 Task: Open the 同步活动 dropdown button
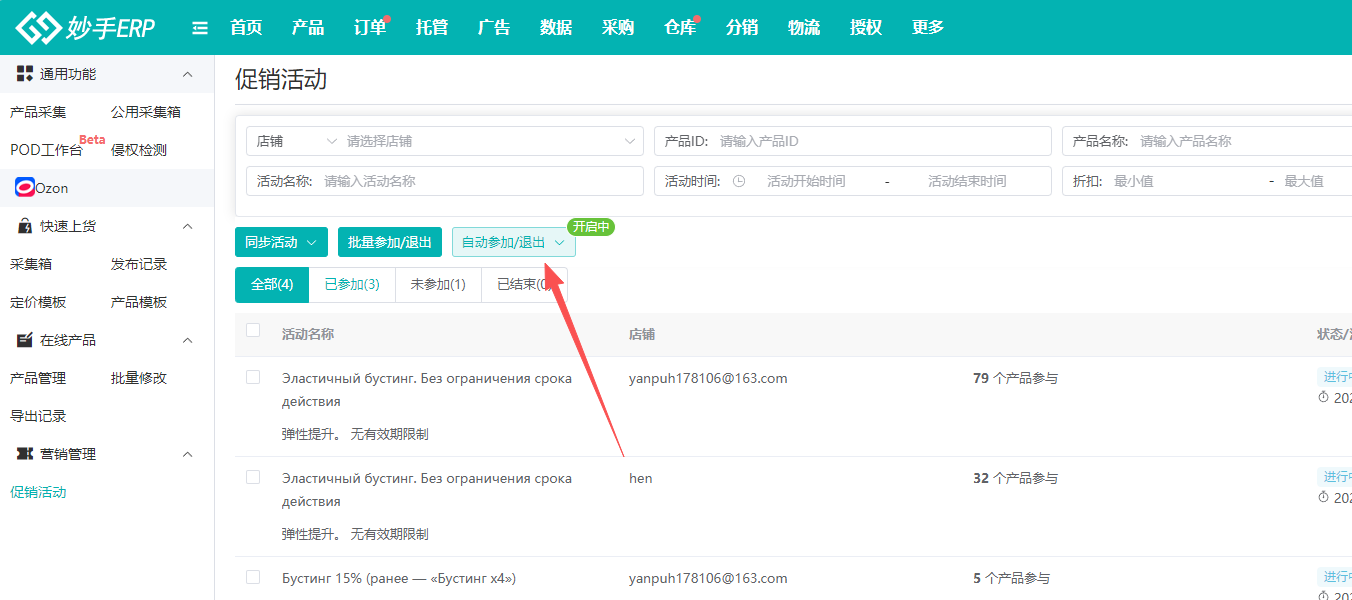pos(281,242)
